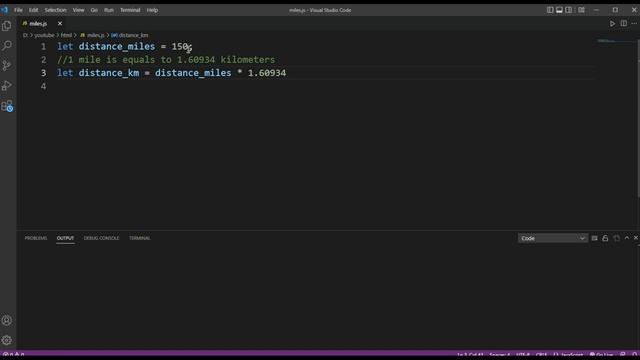Open the Manage gear icon
Image resolution: width=640 pixels, height=360 pixels.
pyautogui.click(x=7, y=340)
